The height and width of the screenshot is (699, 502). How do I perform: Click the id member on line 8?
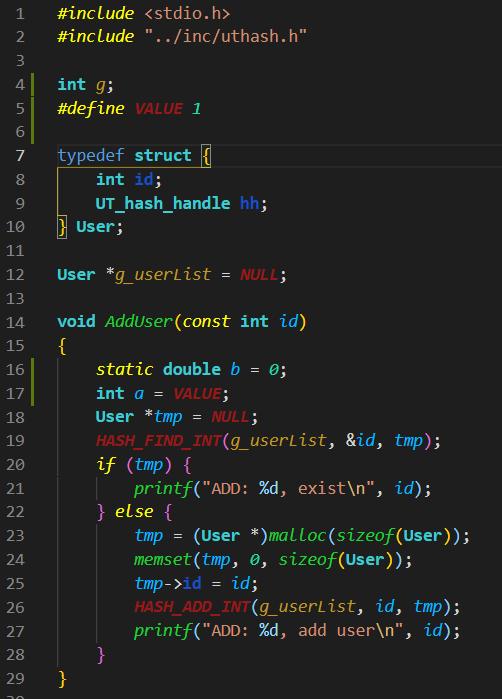pyautogui.click(x=144, y=179)
